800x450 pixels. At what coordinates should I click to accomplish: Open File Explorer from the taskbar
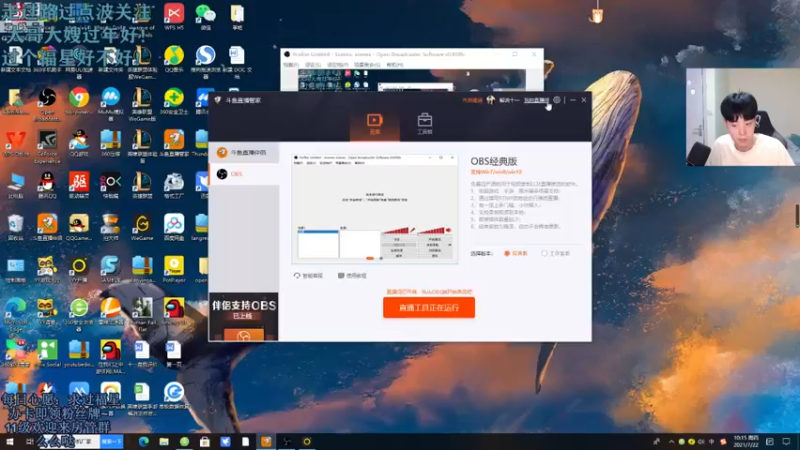[x=164, y=442]
